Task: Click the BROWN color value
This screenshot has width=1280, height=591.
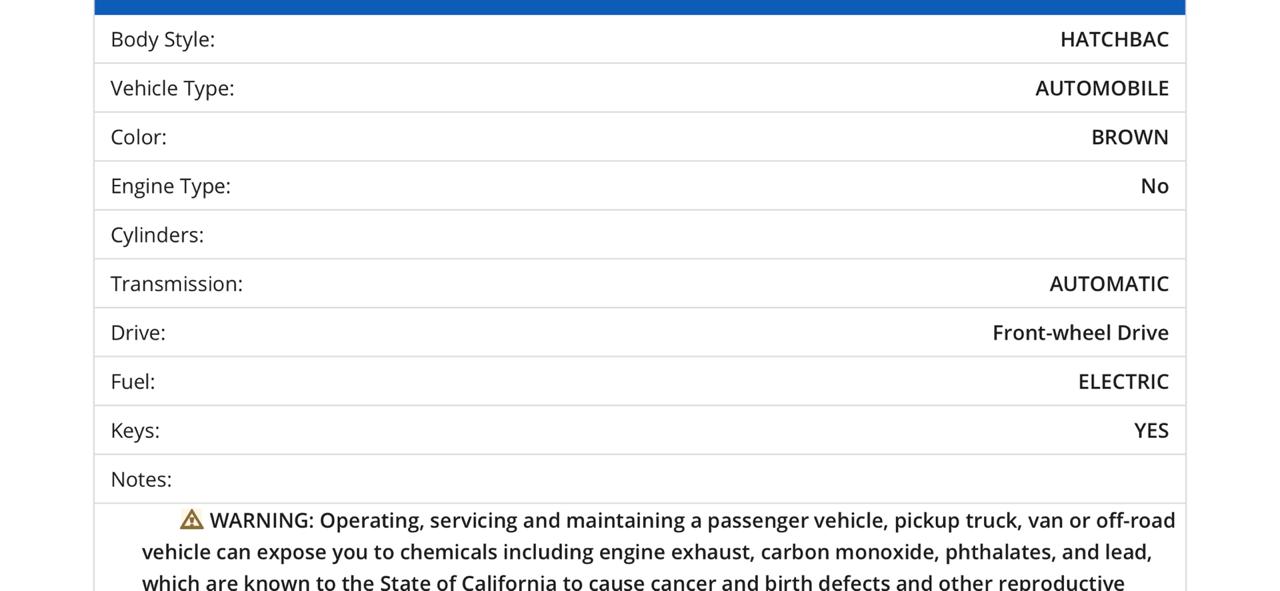Action: (x=1130, y=137)
